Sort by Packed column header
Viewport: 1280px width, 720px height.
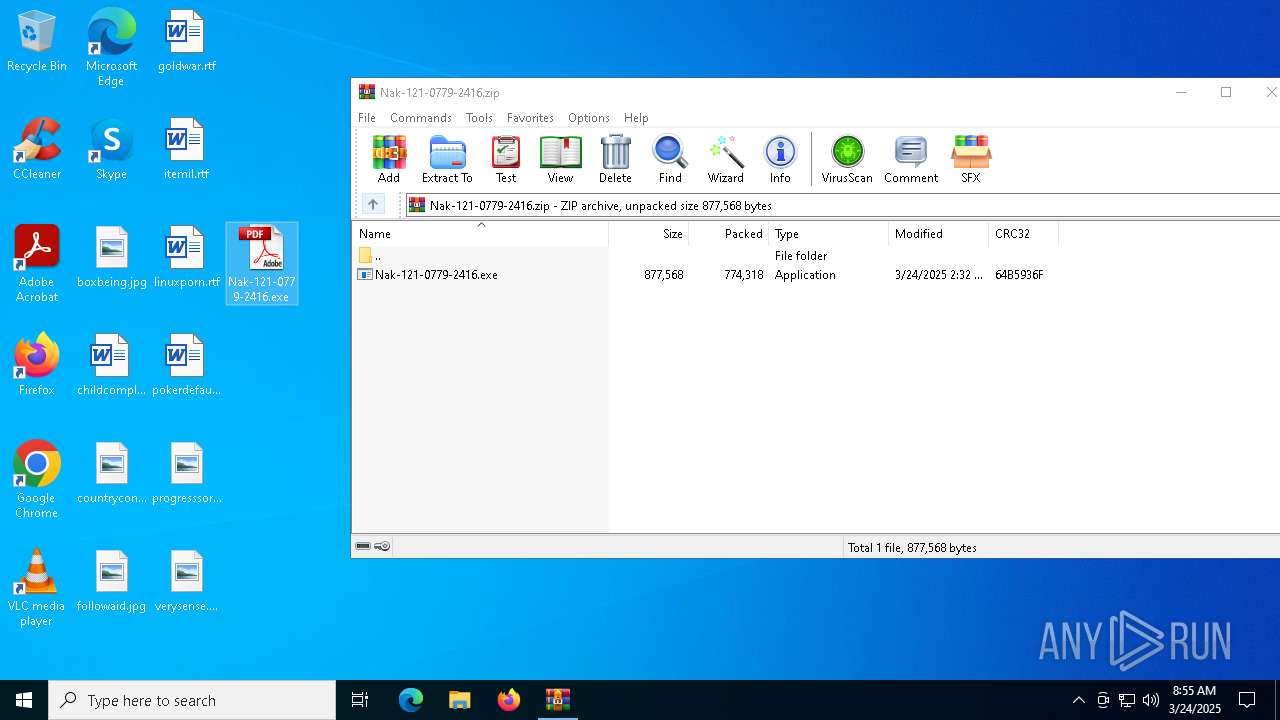click(x=729, y=233)
